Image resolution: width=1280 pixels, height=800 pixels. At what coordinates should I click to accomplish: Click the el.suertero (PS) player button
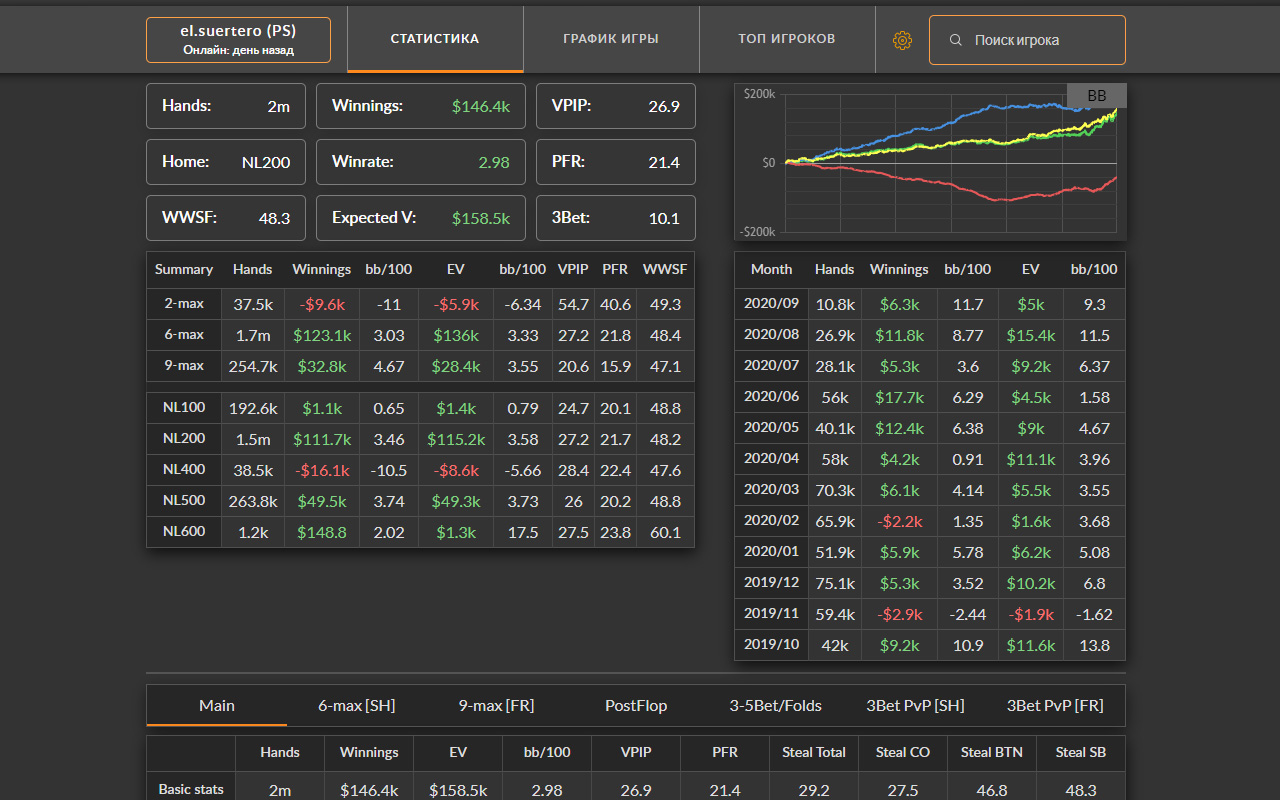[238, 40]
